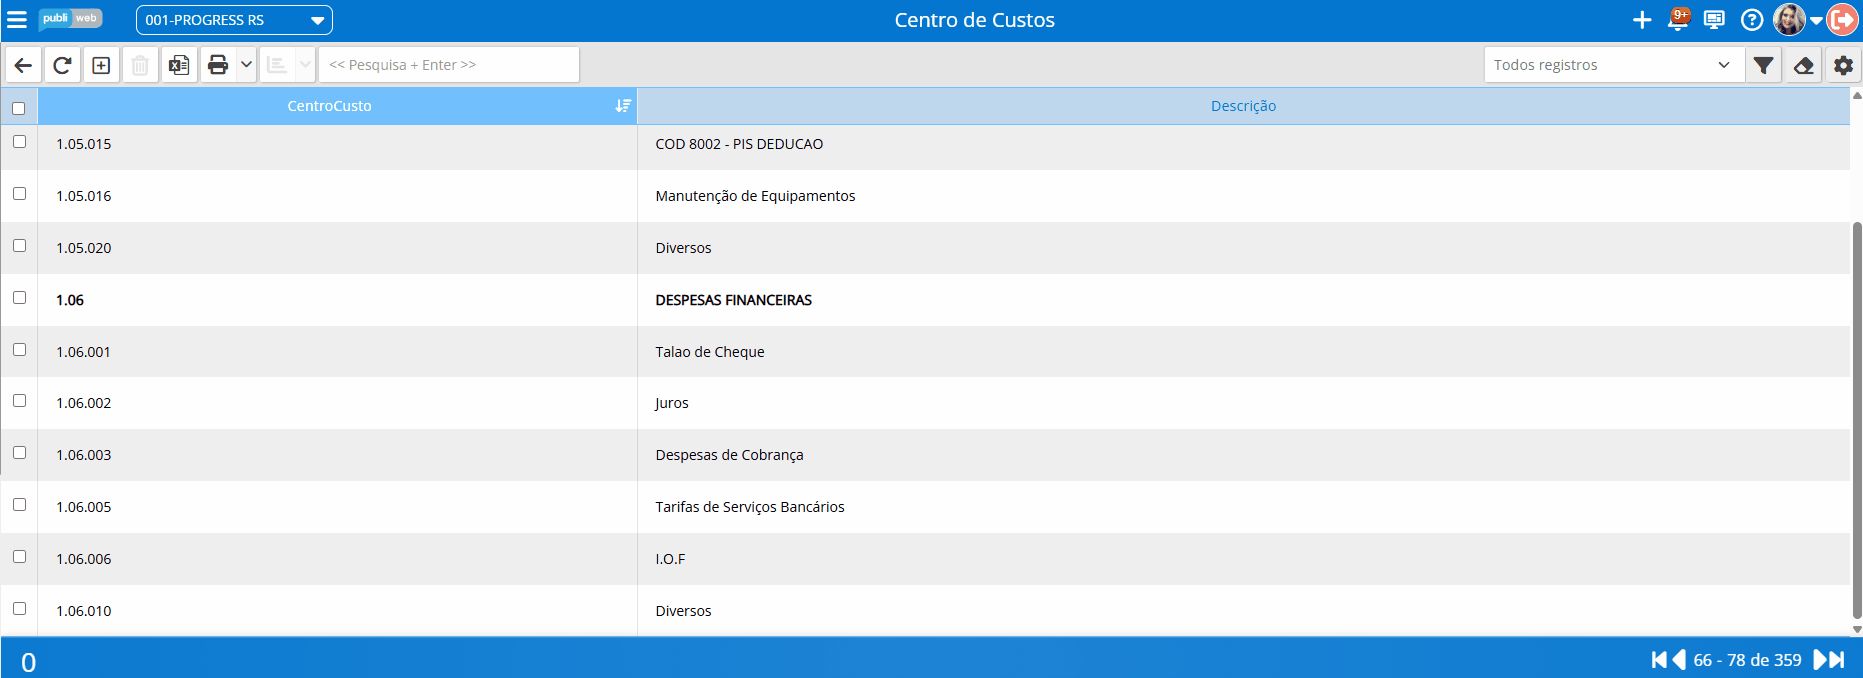The width and height of the screenshot is (1863, 678).
Task: Expand print options arrow
Action: coord(246,65)
